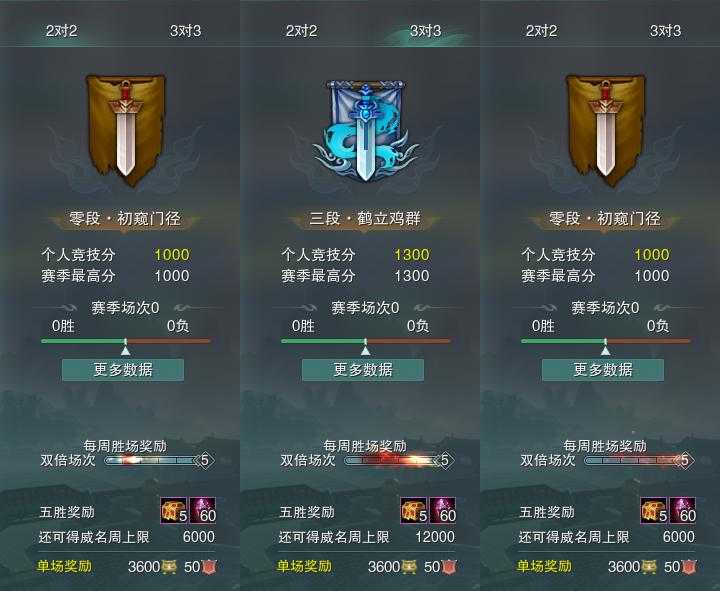Click the win-loss triangle marker in right panel

[606, 351]
